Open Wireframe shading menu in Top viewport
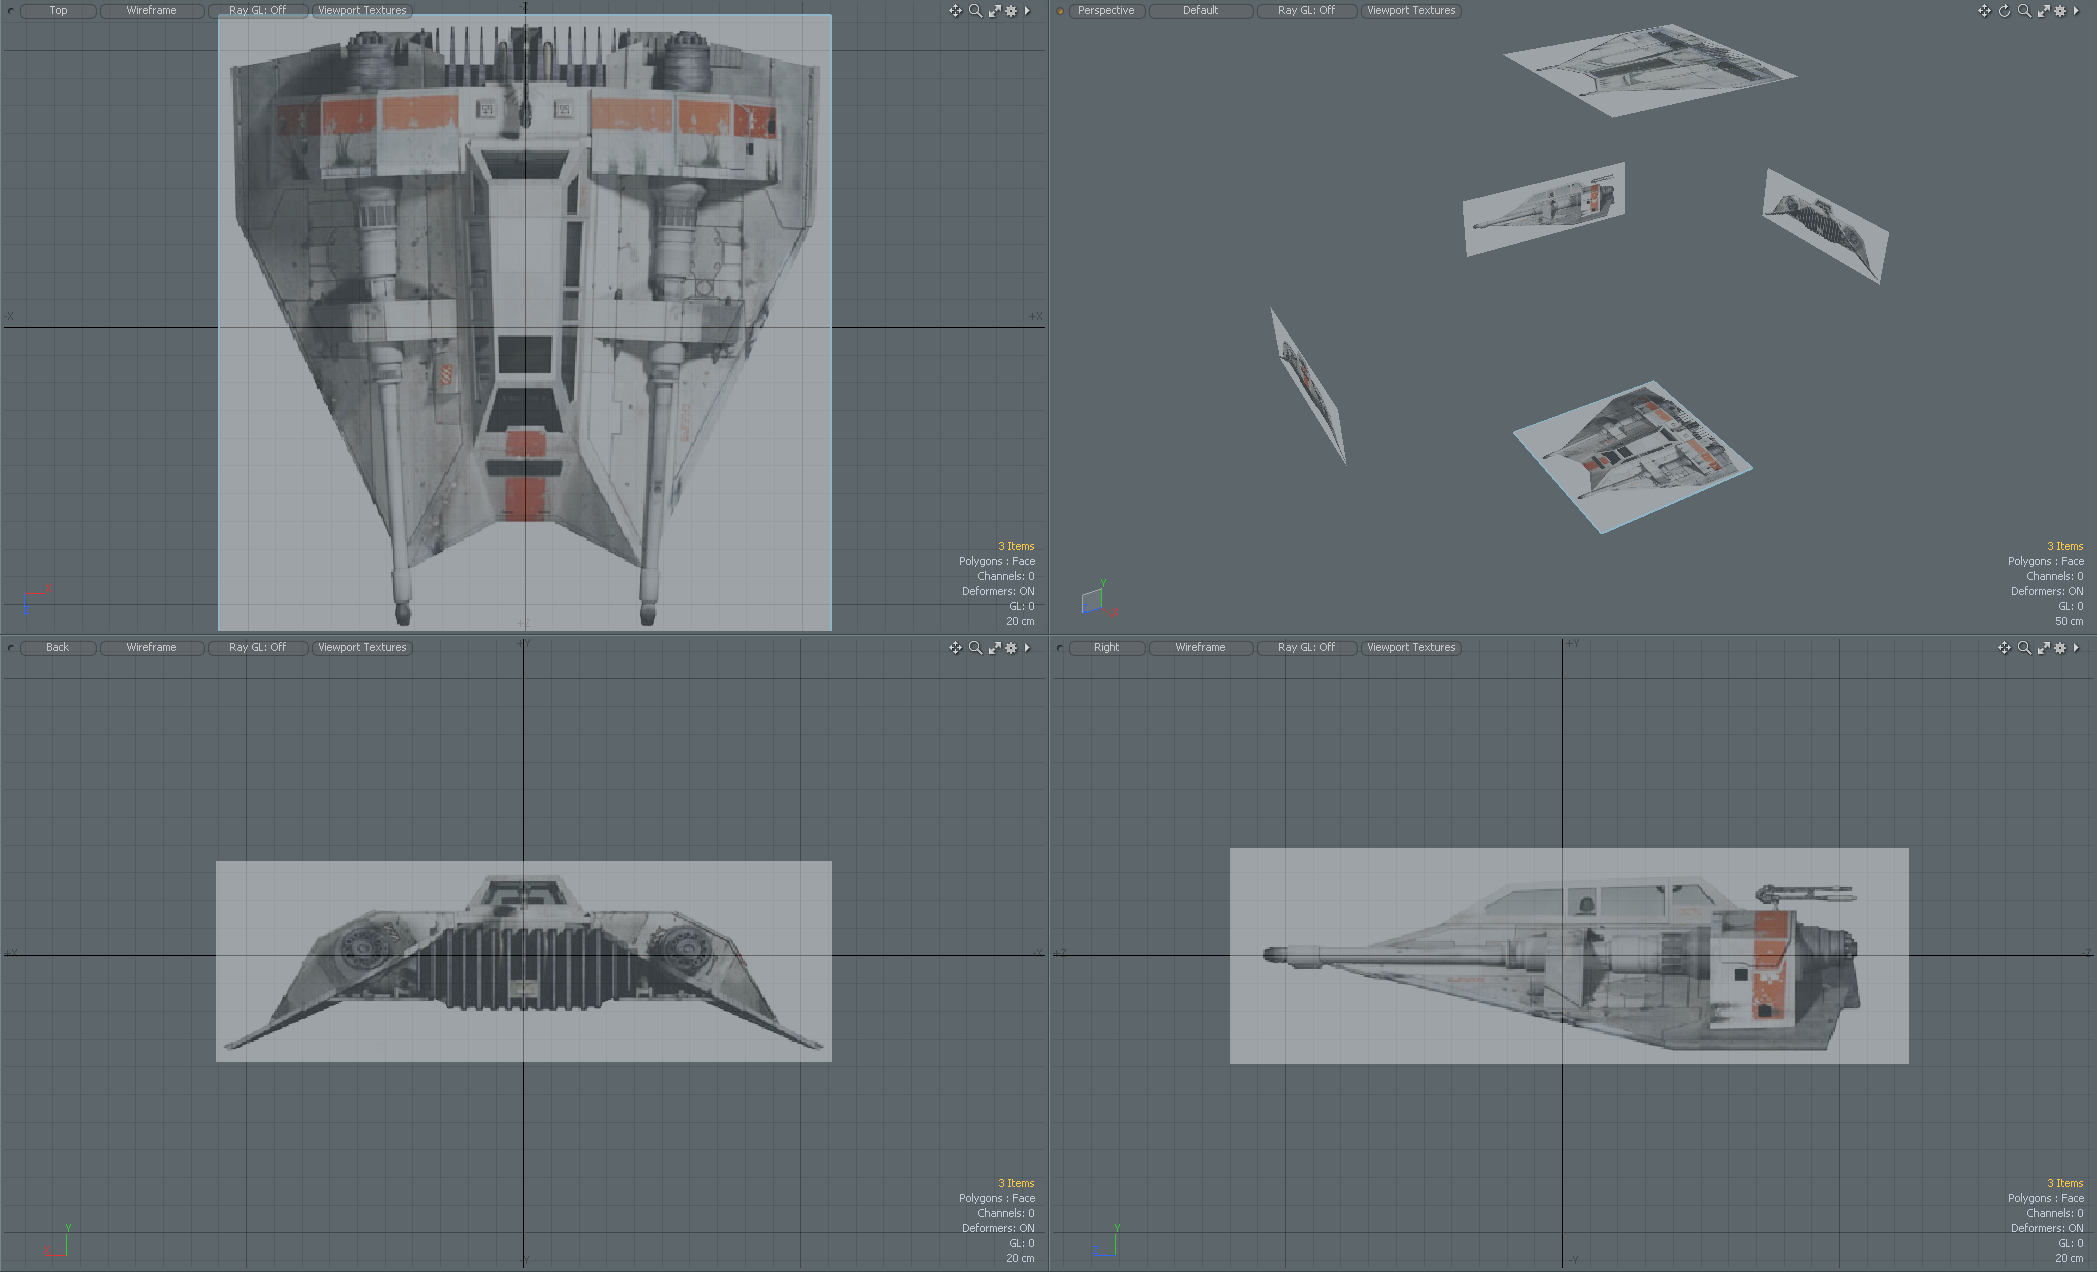The width and height of the screenshot is (2097, 1272). coord(152,11)
